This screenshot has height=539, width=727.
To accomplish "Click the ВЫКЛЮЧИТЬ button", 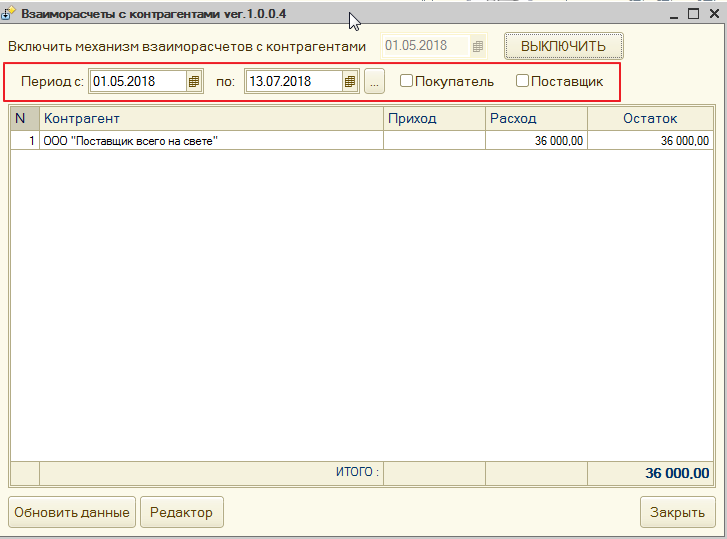I will (563, 46).
